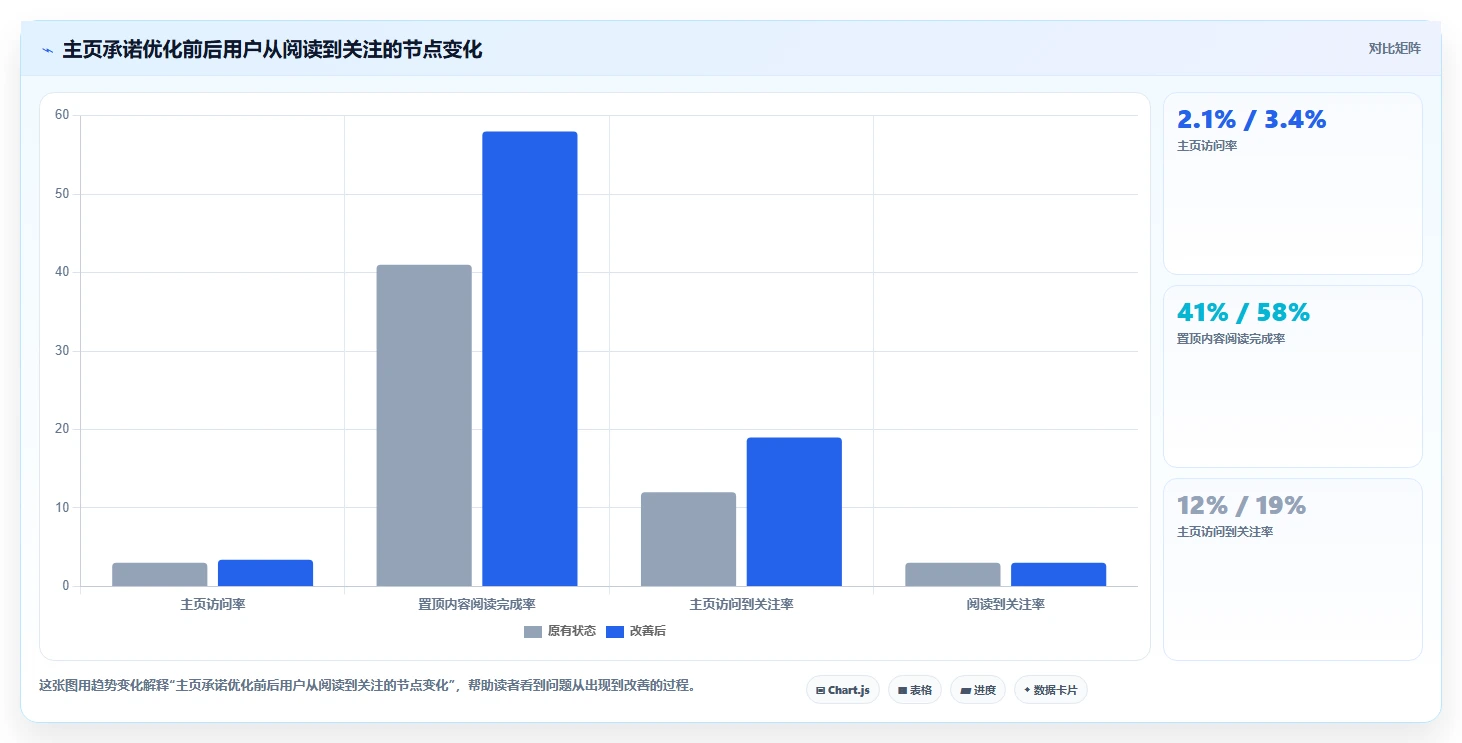Screen dimensions: 1462x743
Task: Click the 对比矩阵 label in the header
Action: point(1394,48)
